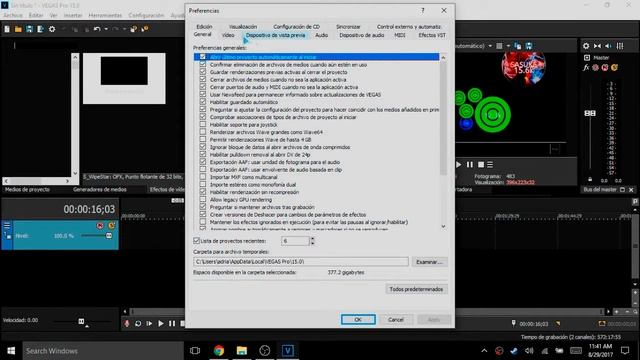640x360 pixels.
Task: Copy preview snapshot to clipboard icon
Action: click(x=518, y=46)
